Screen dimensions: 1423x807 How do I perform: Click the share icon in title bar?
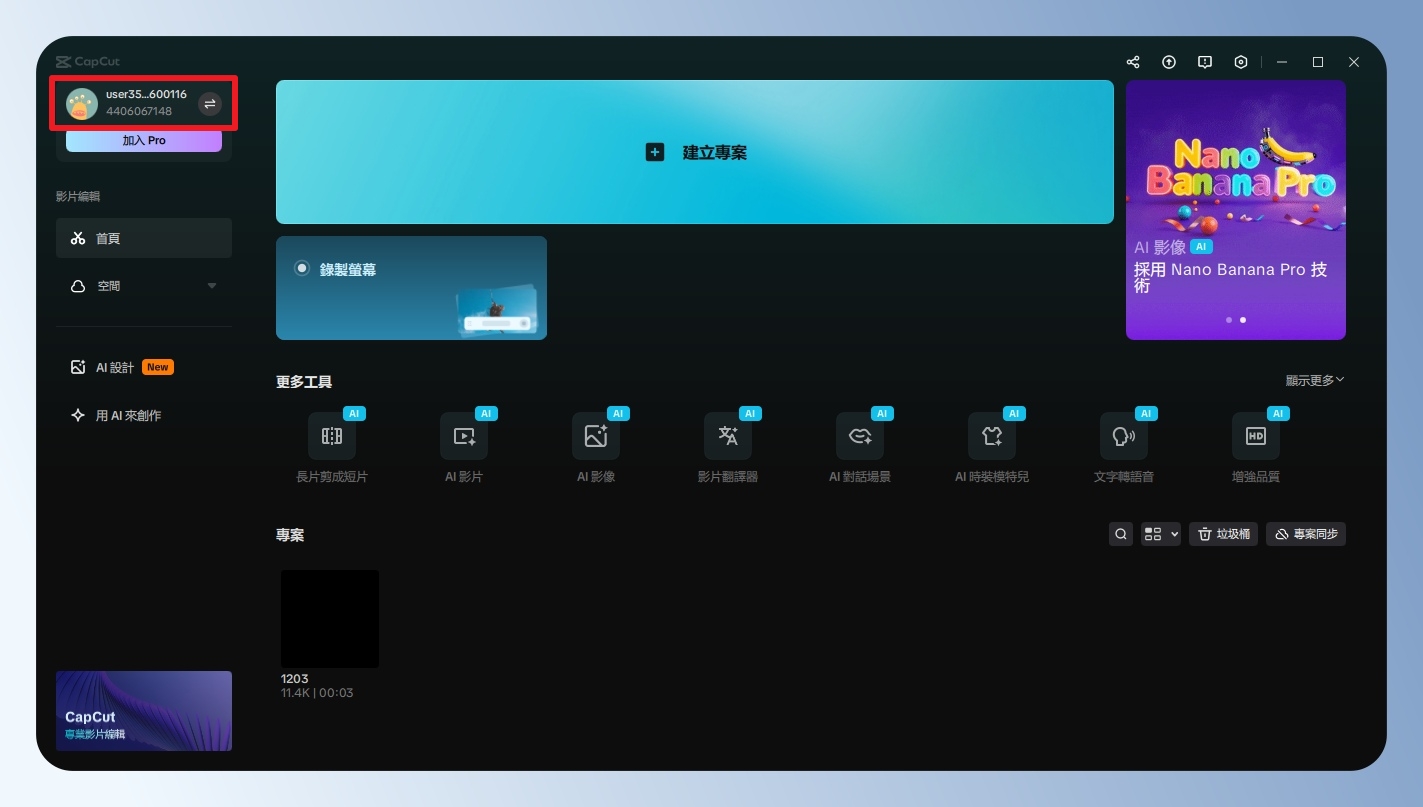point(1133,62)
